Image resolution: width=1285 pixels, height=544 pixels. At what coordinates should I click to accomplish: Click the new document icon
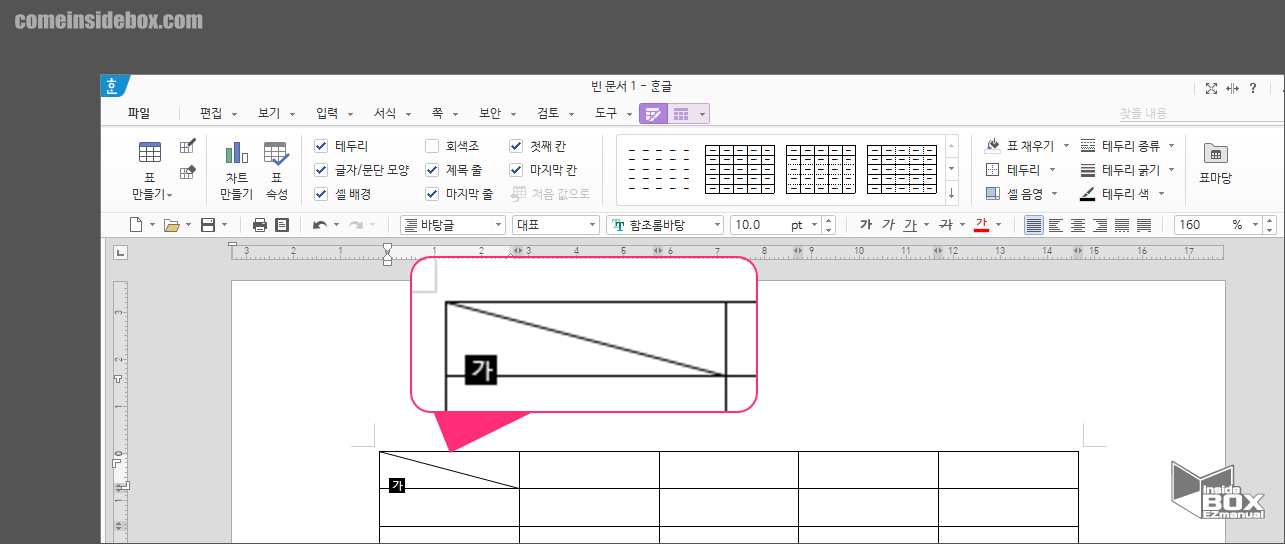point(136,225)
